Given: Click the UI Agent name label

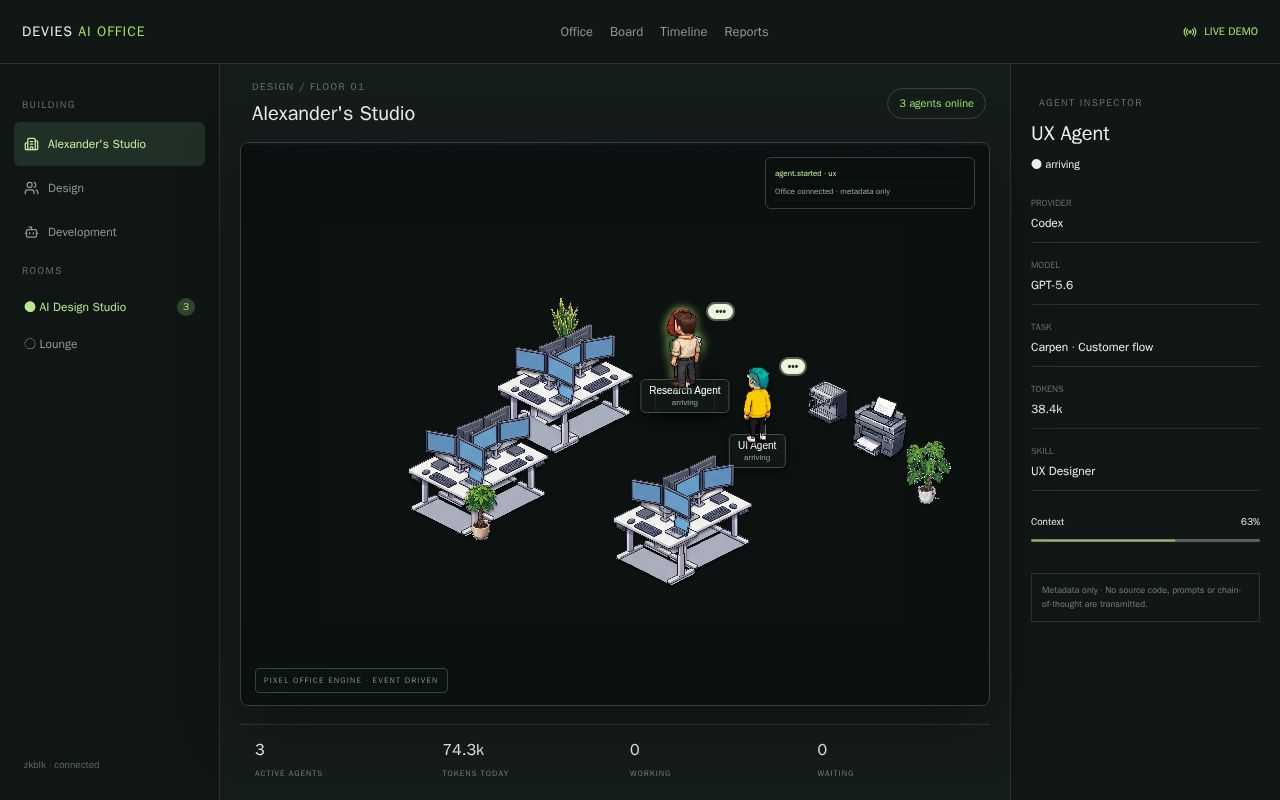Looking at the screenshot, I should pos(757,451).
